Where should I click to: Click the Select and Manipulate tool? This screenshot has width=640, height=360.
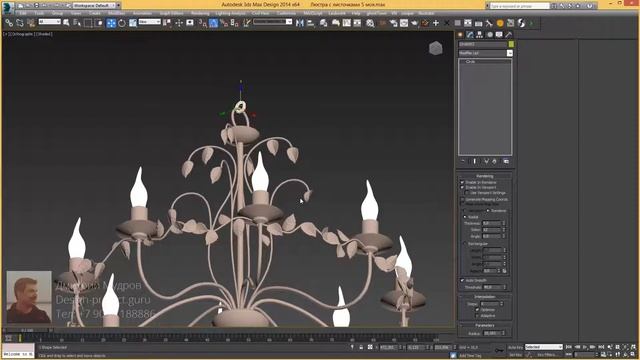[x=179, y=23]
